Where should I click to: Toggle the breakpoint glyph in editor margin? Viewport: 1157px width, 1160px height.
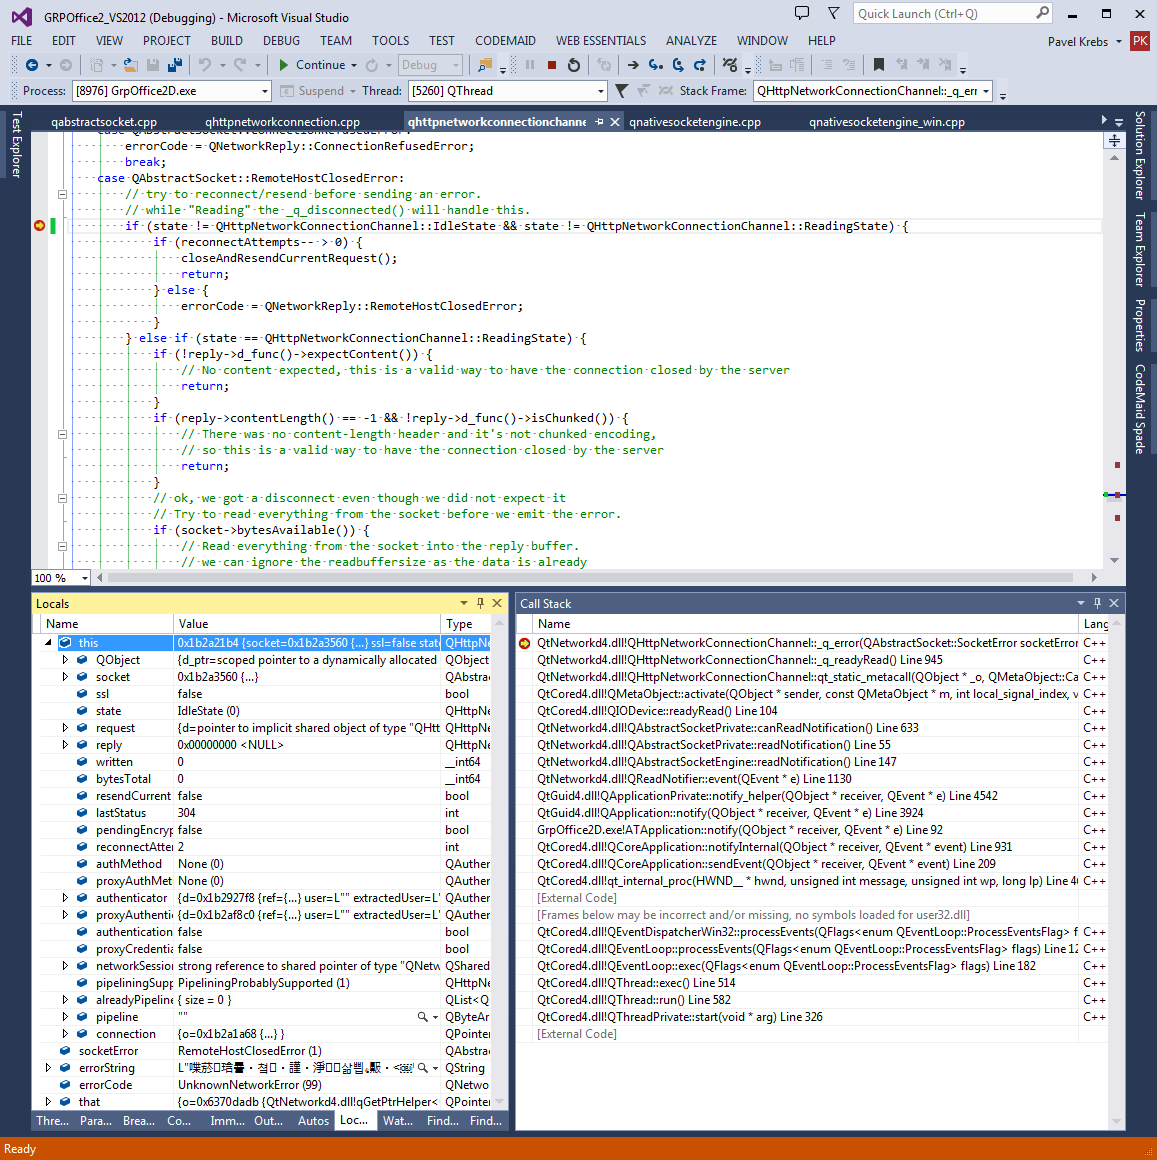[39, 226]
